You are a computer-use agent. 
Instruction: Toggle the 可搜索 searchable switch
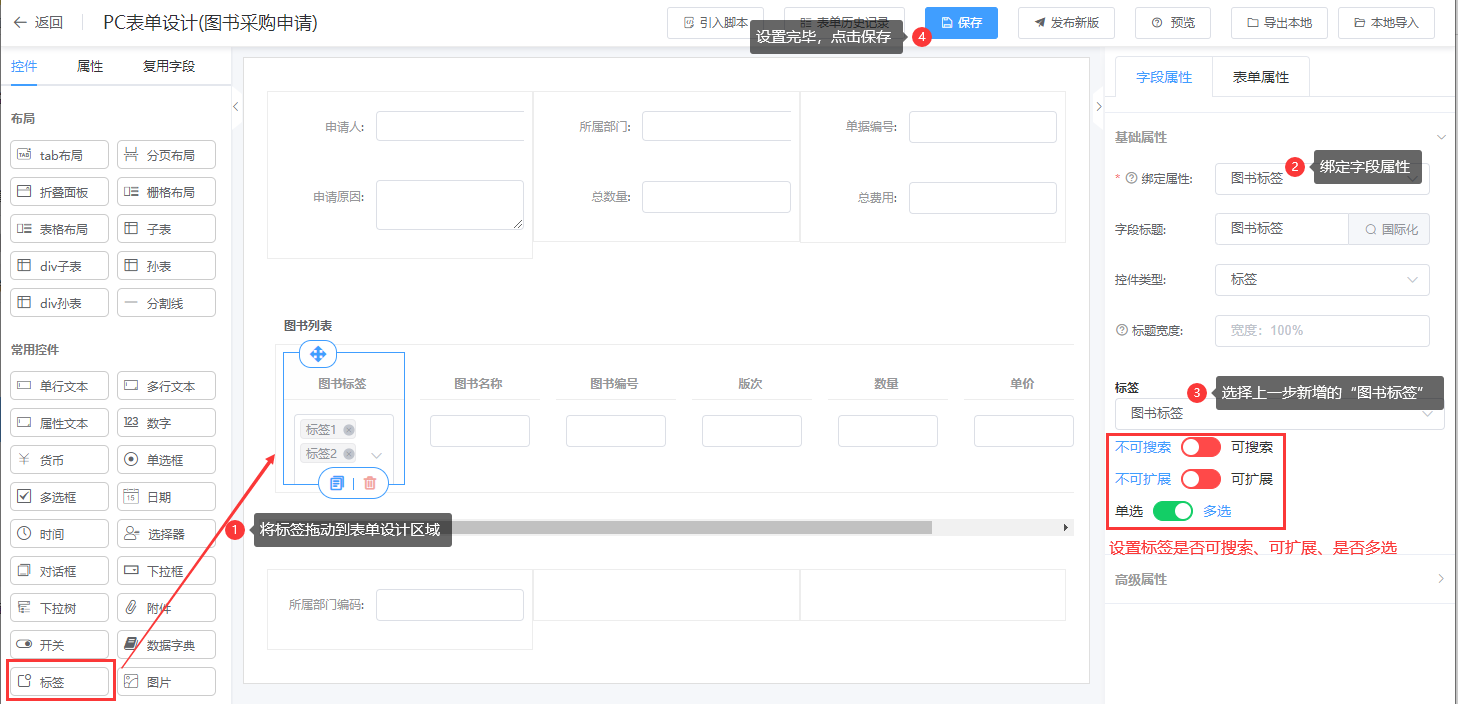(1200, 447)
